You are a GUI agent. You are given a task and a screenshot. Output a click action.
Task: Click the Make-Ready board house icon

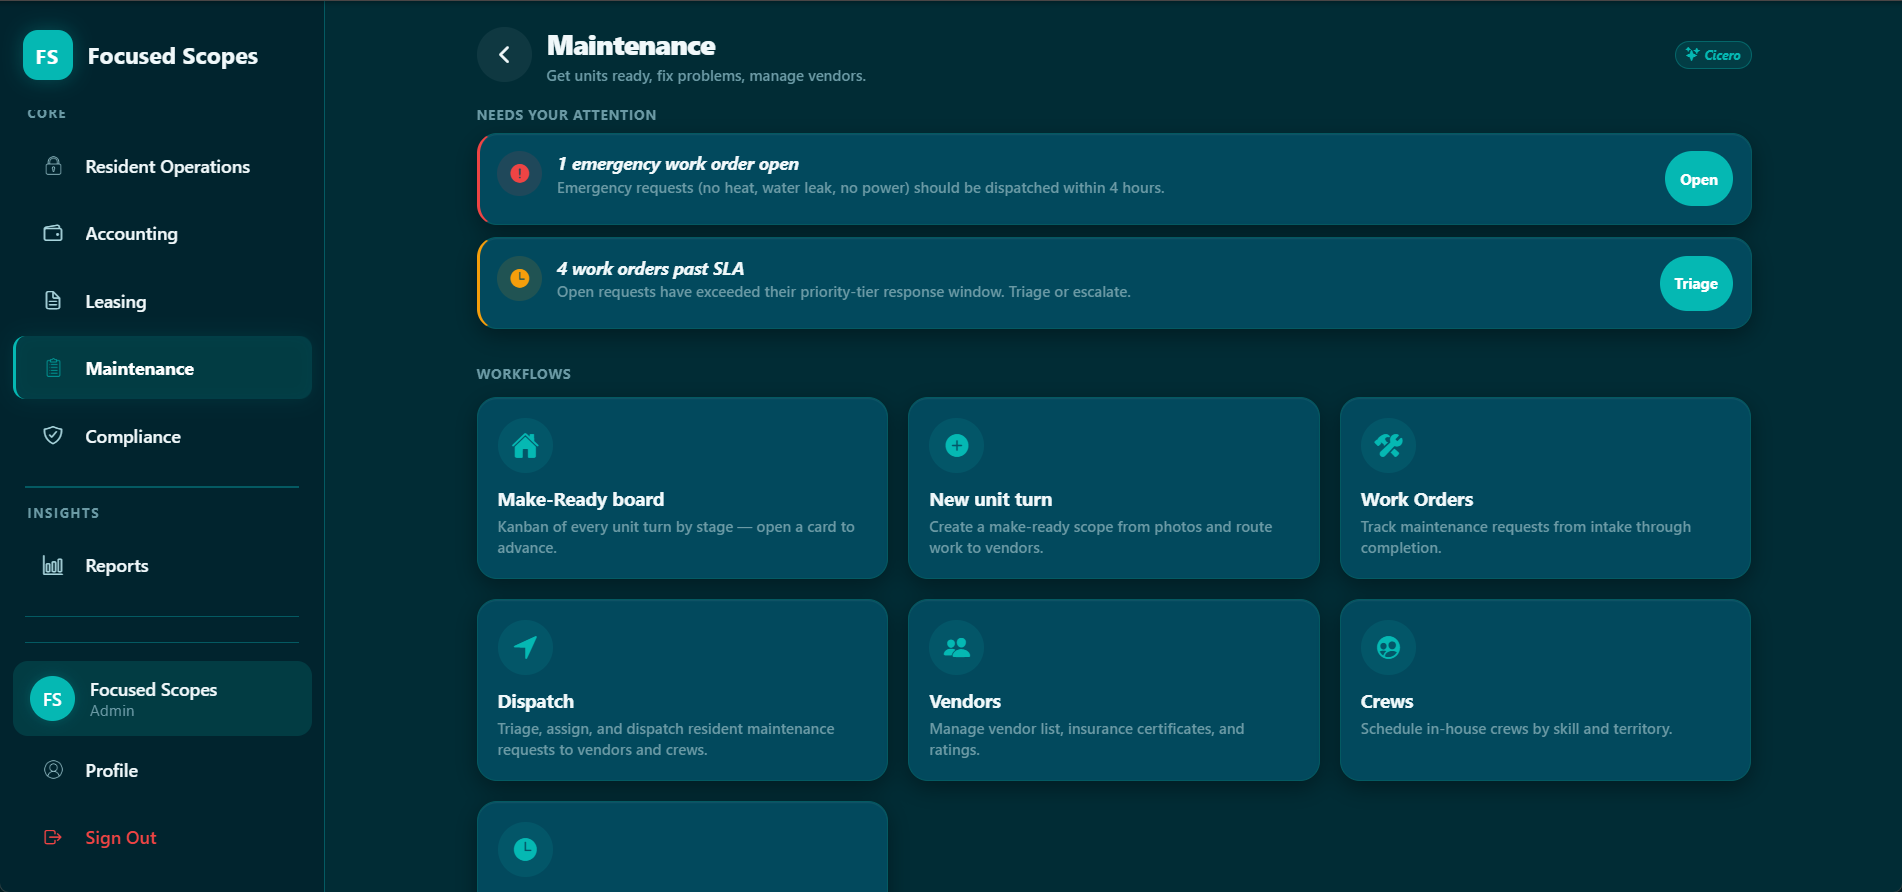[x=525, y=445]
